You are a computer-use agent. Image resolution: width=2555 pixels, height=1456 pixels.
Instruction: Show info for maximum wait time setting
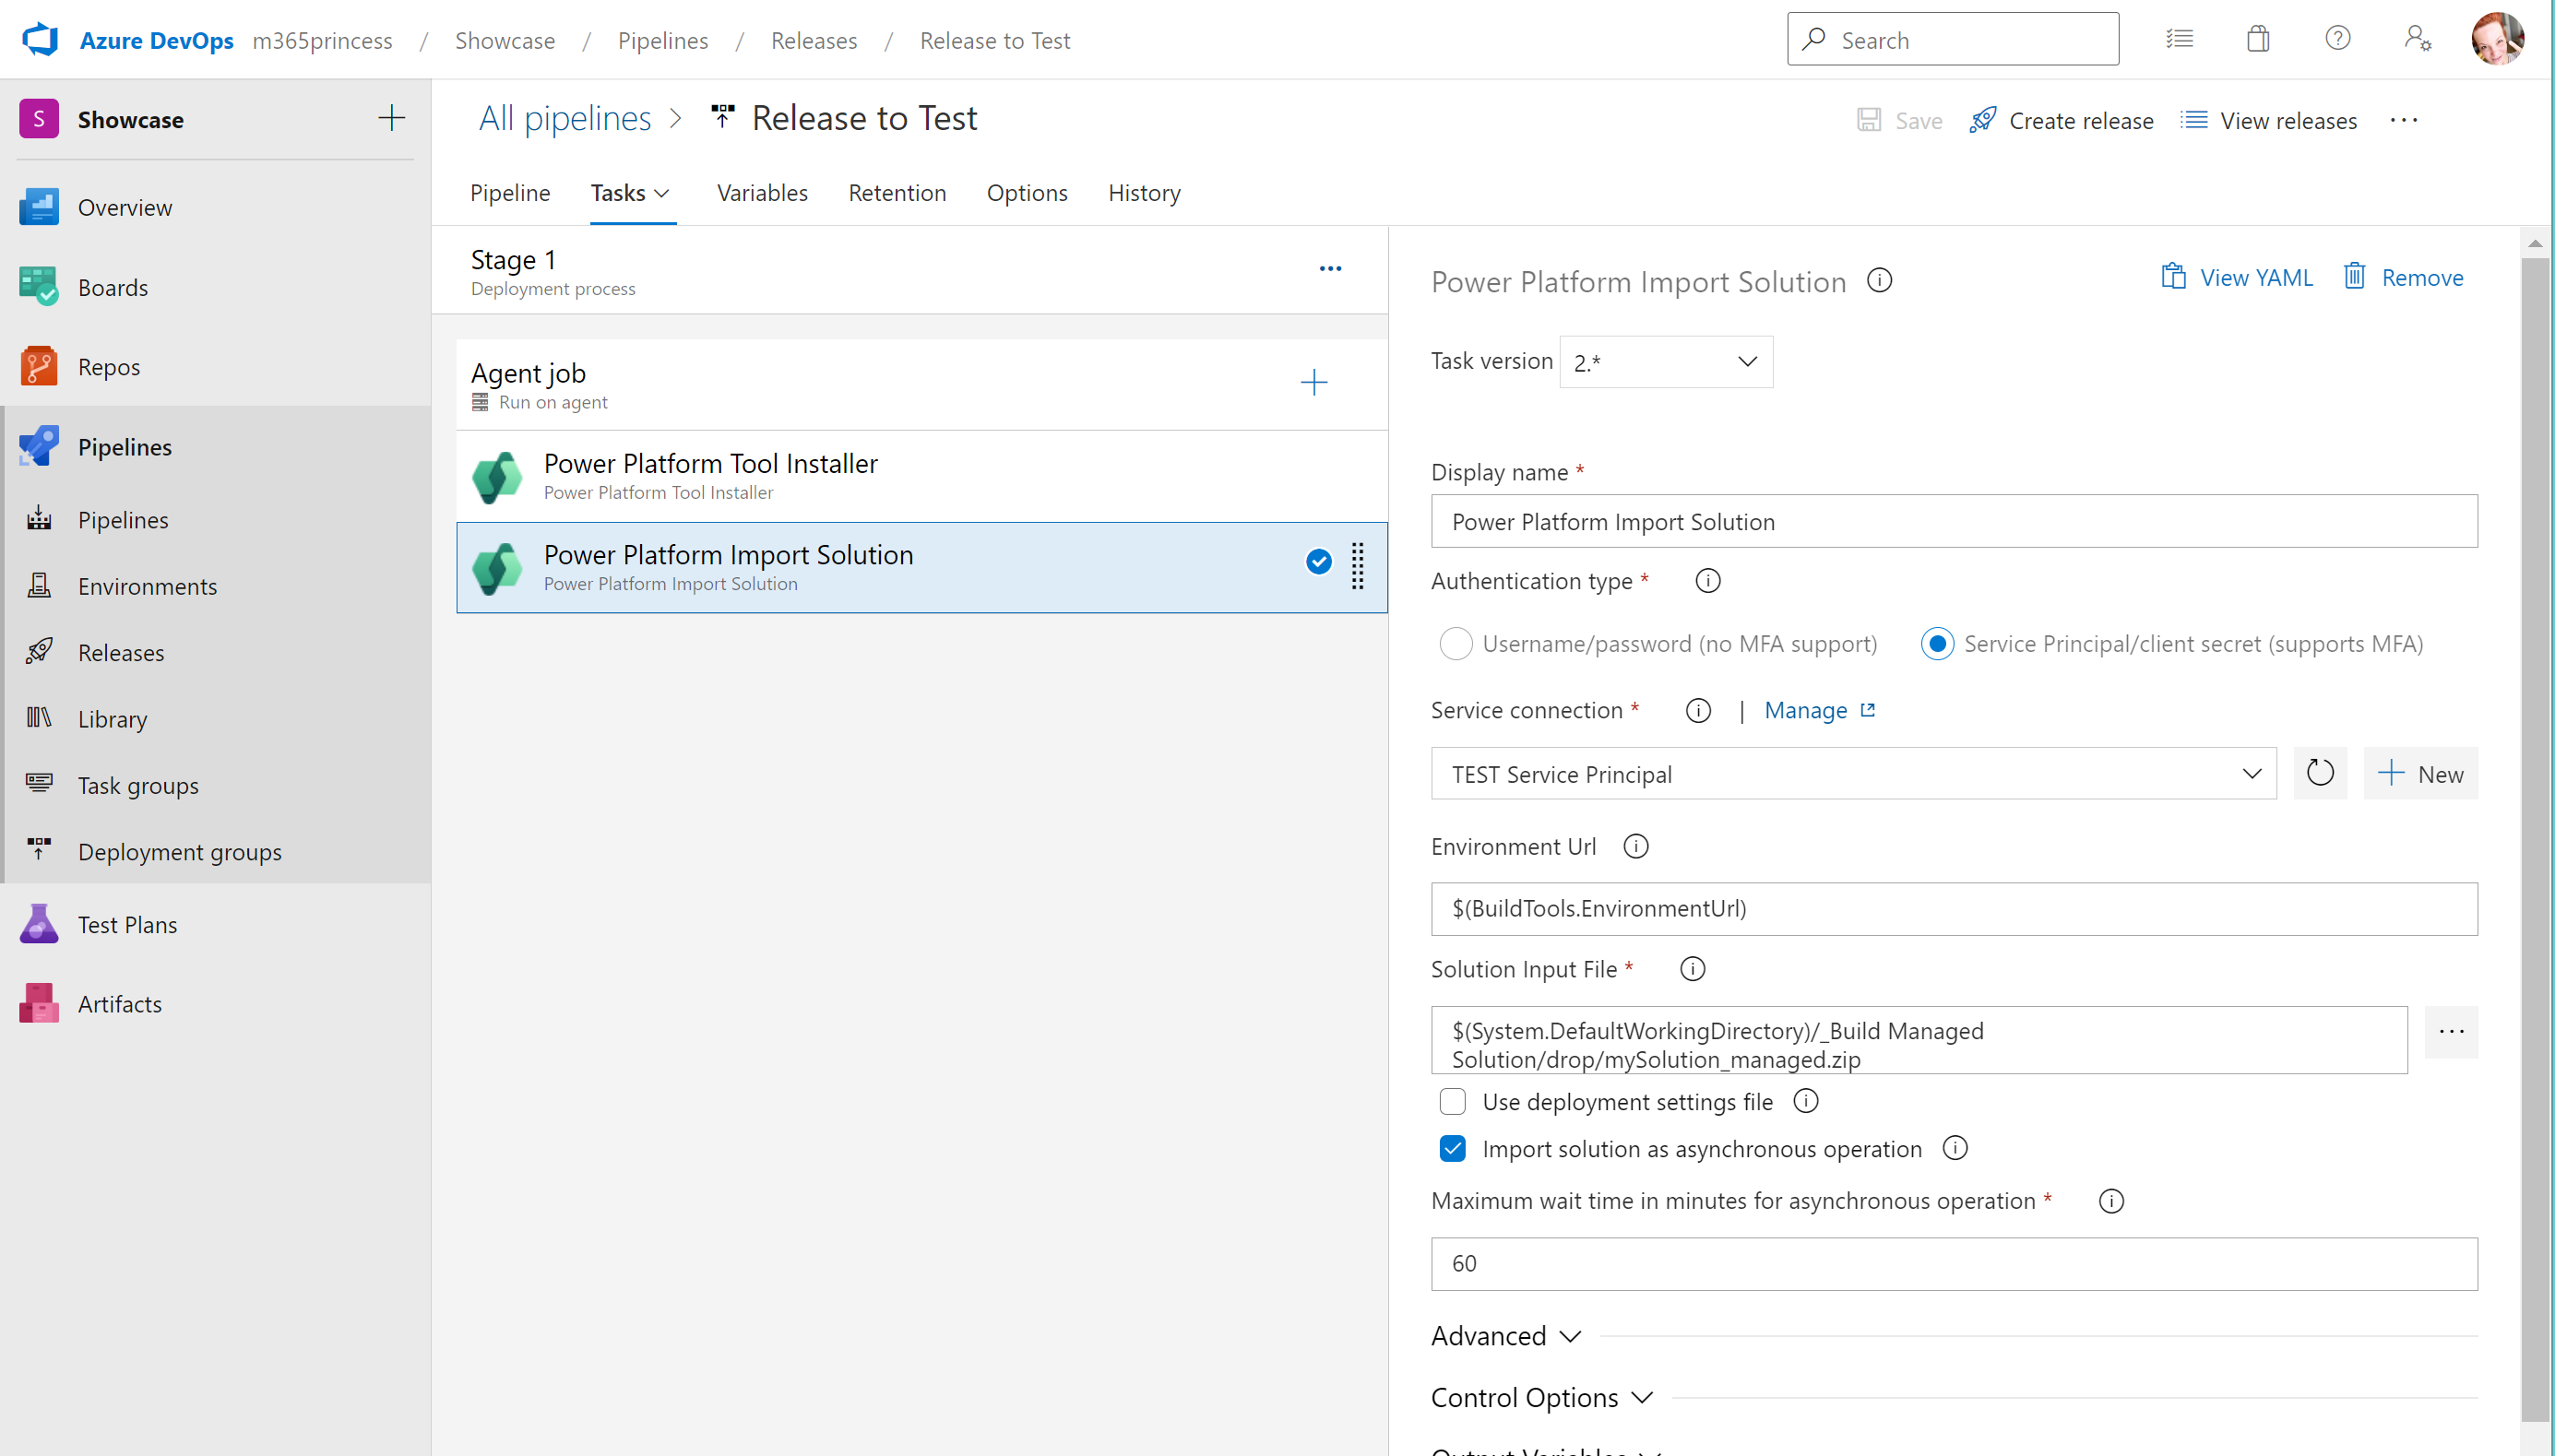[x=2111, y=1201]
